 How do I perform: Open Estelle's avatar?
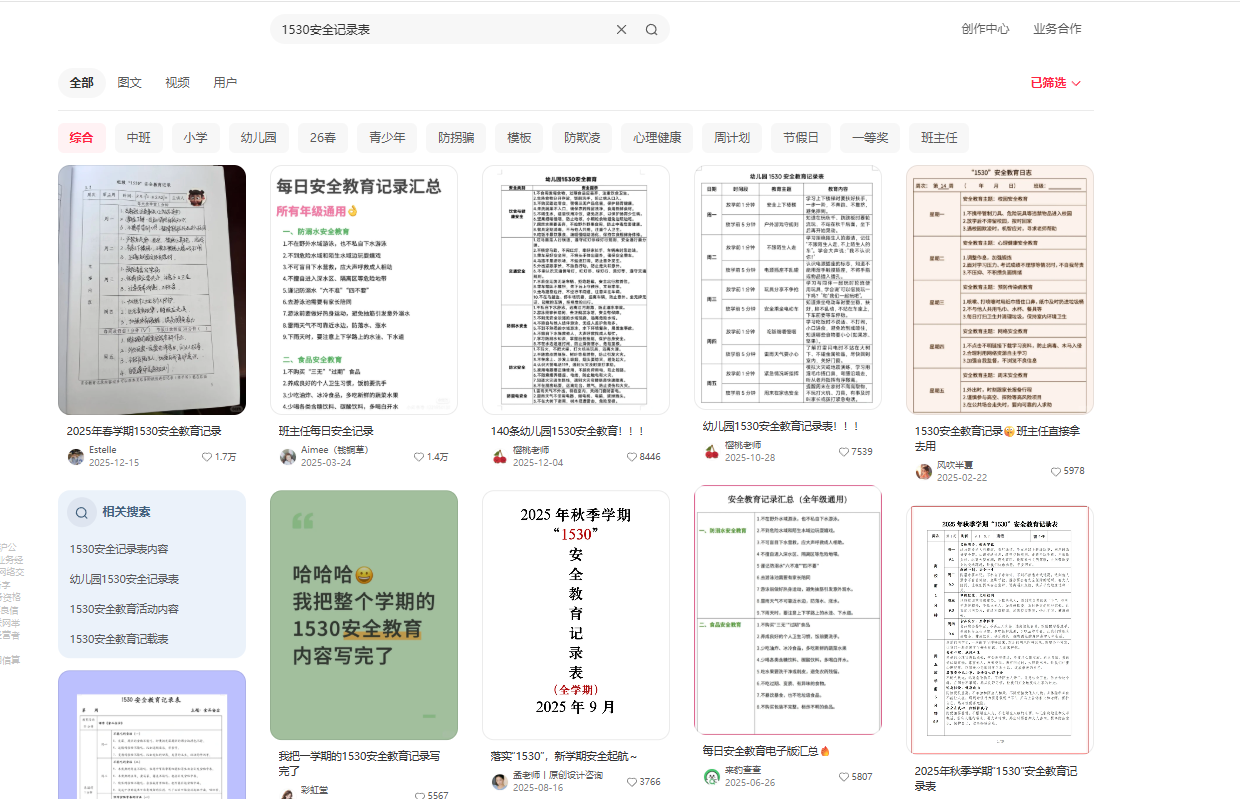(x=76, y=457)
